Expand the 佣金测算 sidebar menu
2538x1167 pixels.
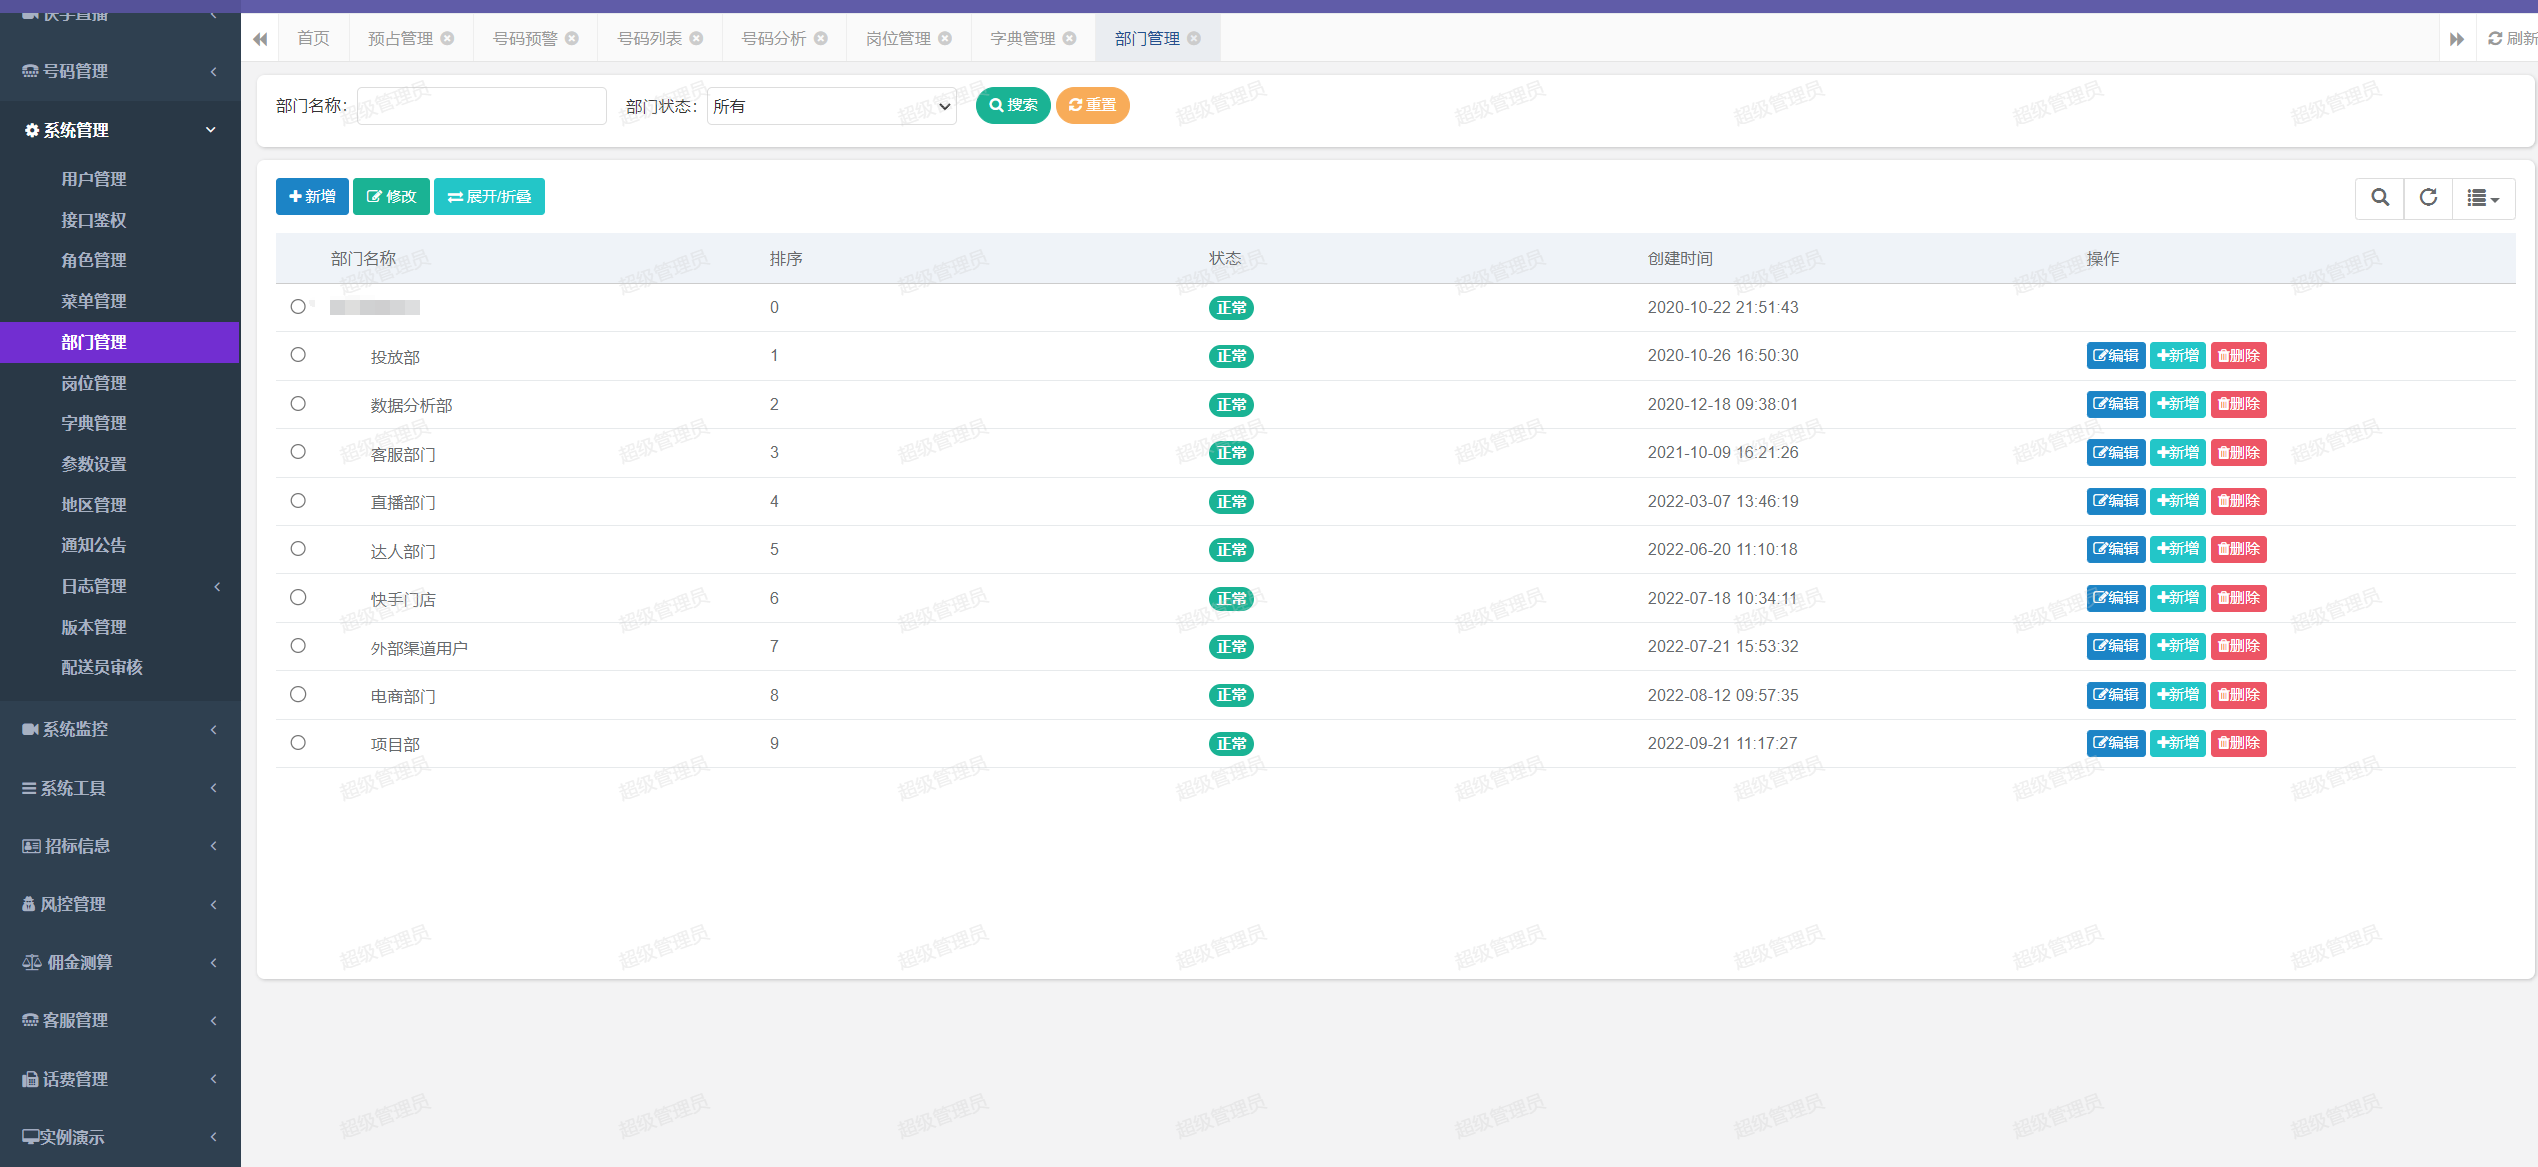(x=120, y=962)
